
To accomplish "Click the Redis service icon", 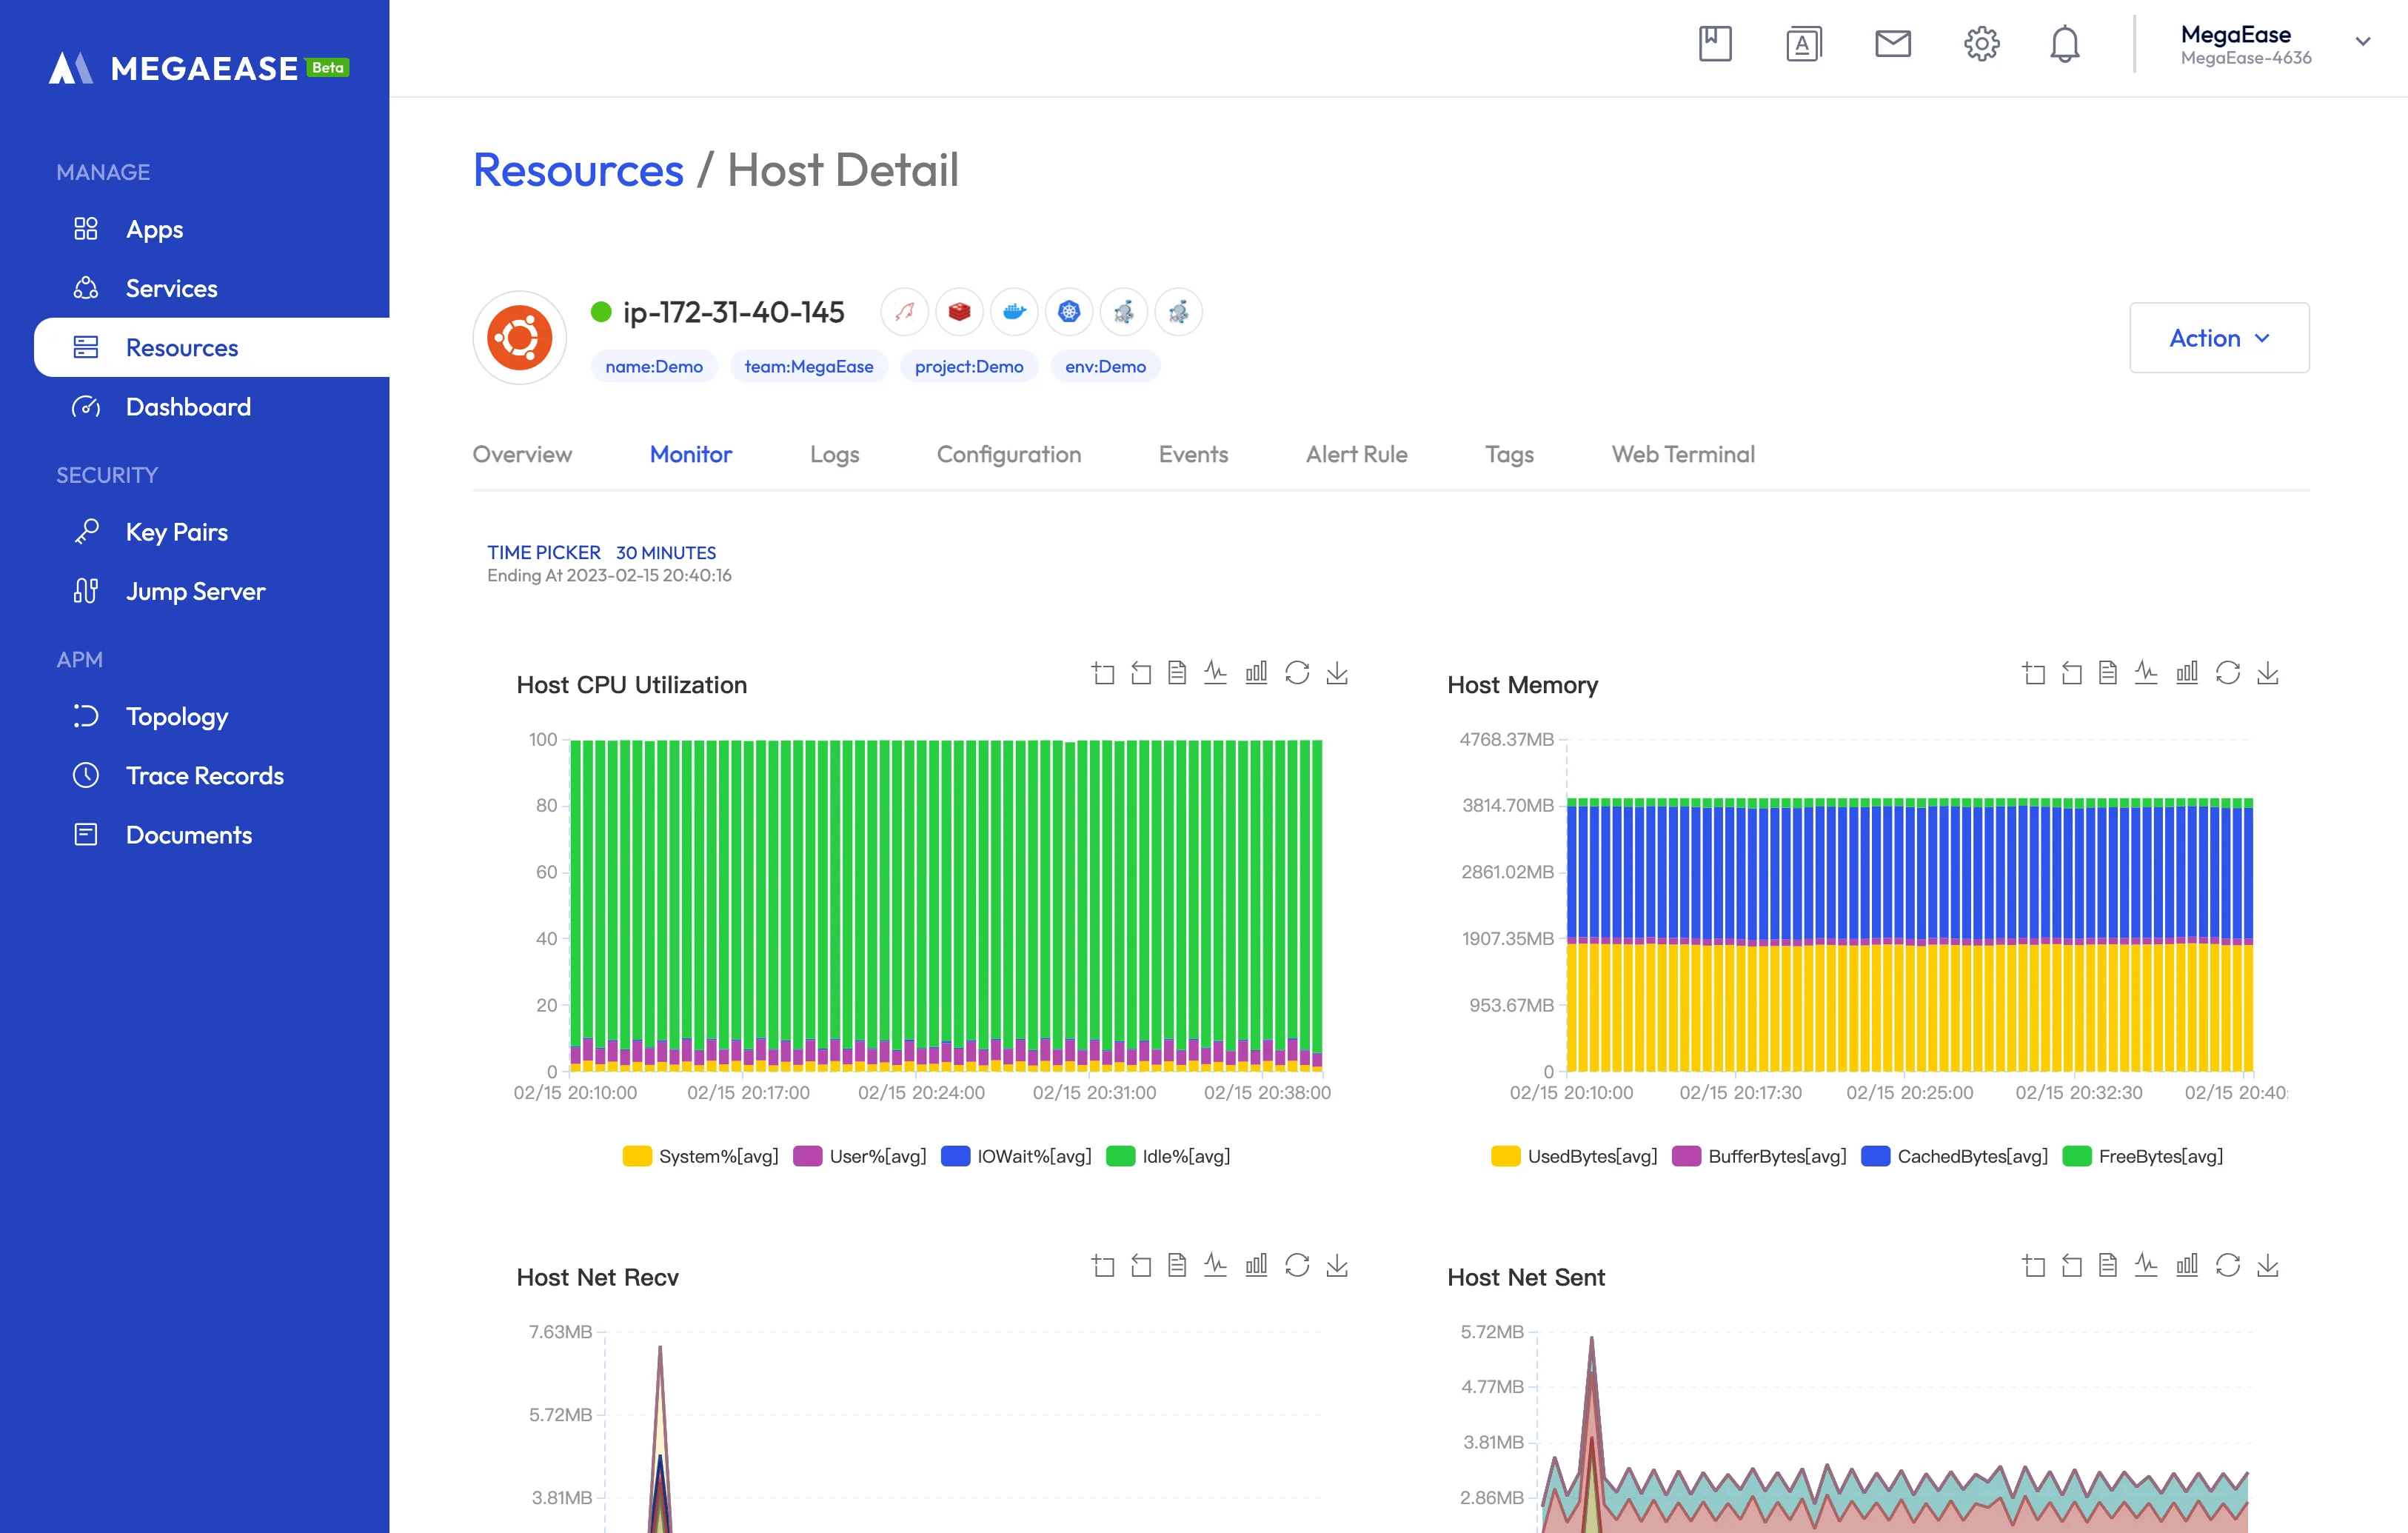I will coord(959,312).
